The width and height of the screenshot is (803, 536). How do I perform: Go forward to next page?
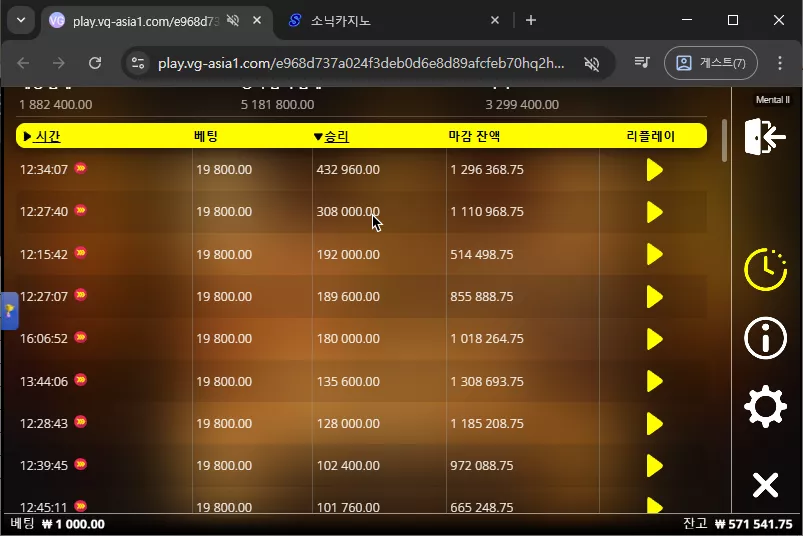pos(59,63)
